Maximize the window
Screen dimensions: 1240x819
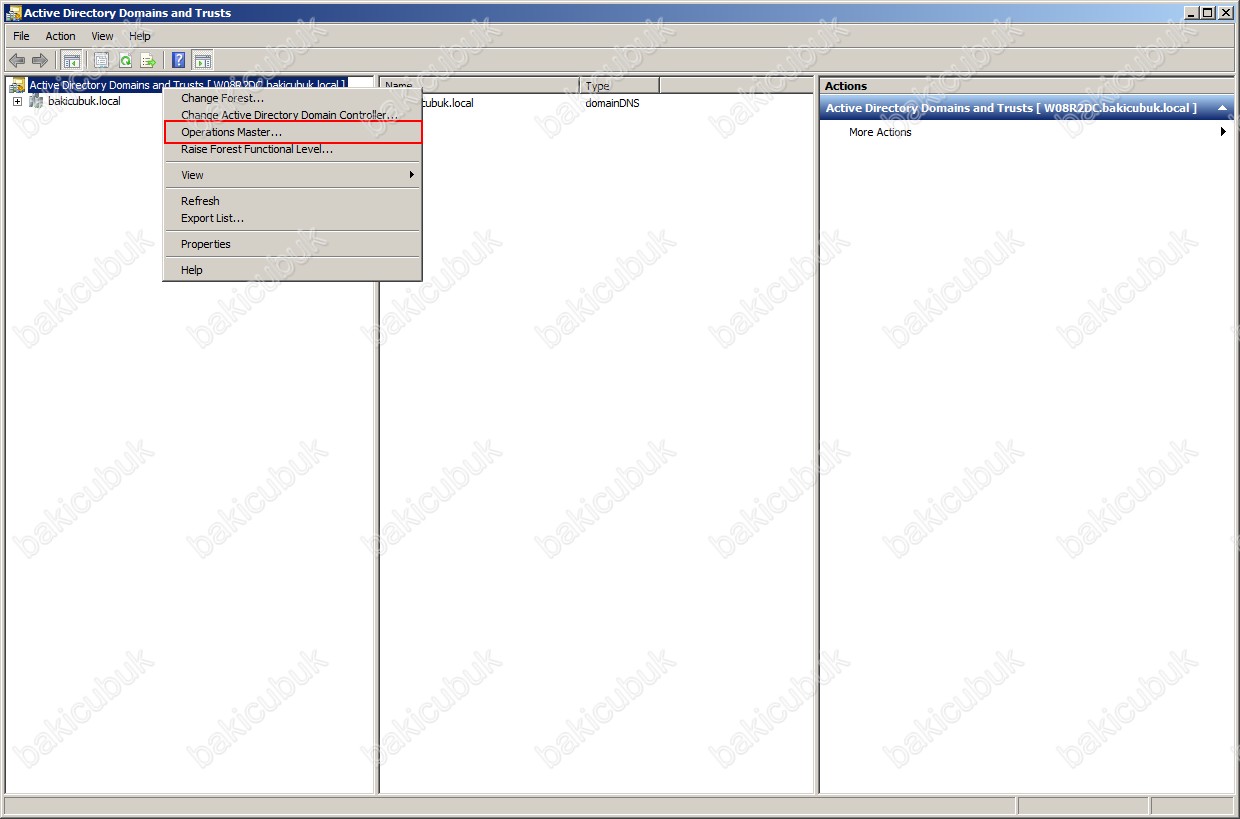[1208, 12]
